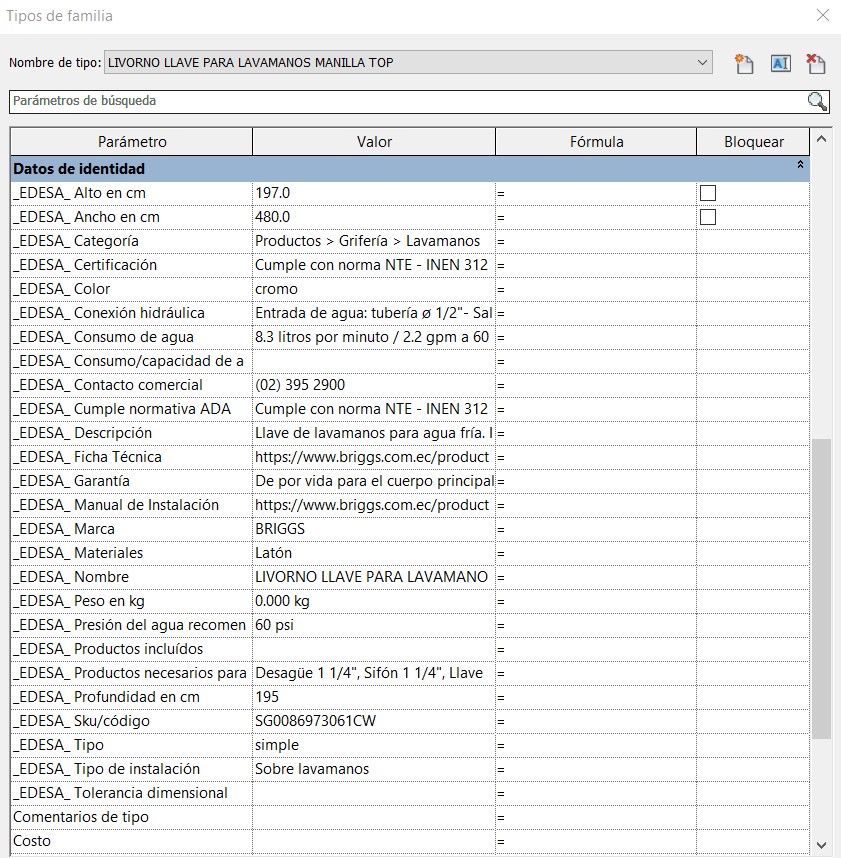The width and height of the screenshot is (841, 858).
Task: Click the vertical scrollbar thumb
Action: 821,589
